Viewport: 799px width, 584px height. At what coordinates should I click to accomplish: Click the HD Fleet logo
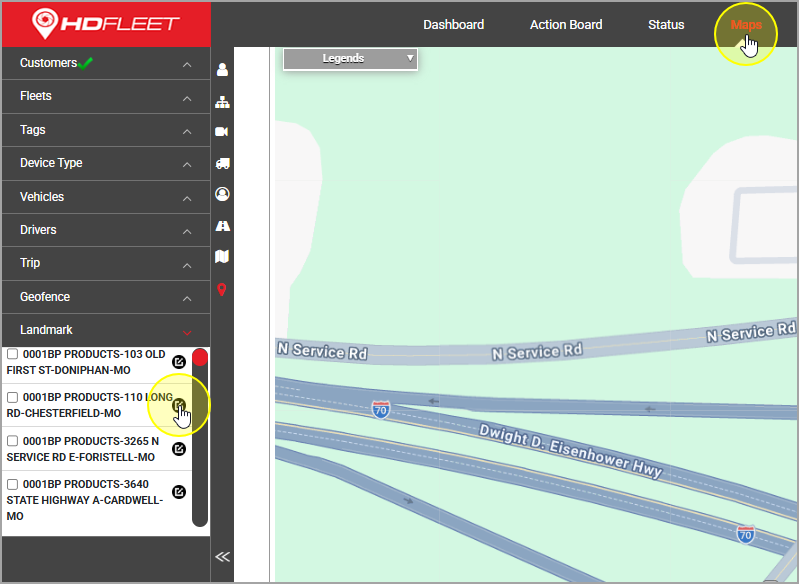[105, 22]
